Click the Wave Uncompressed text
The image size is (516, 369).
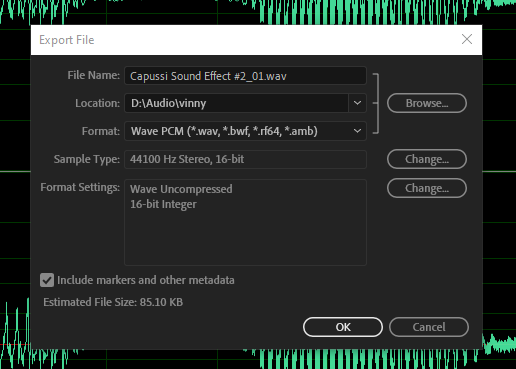pyautogui.click(x=181, y=189)
